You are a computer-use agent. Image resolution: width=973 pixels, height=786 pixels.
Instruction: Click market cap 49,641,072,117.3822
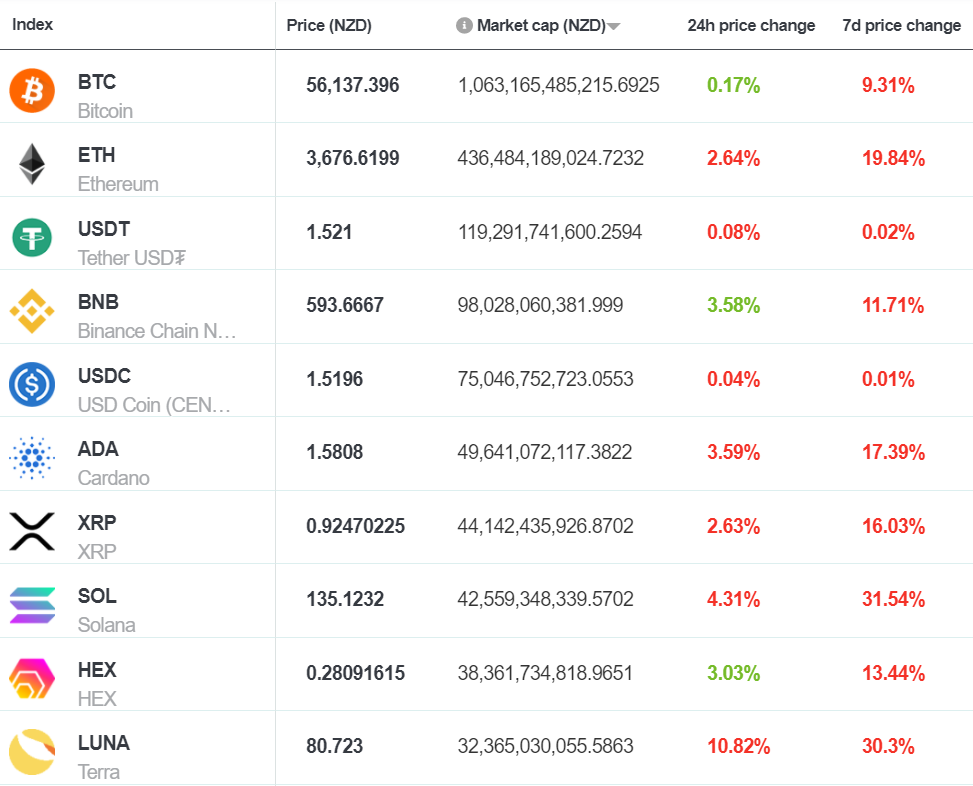(x=545, y=452)
